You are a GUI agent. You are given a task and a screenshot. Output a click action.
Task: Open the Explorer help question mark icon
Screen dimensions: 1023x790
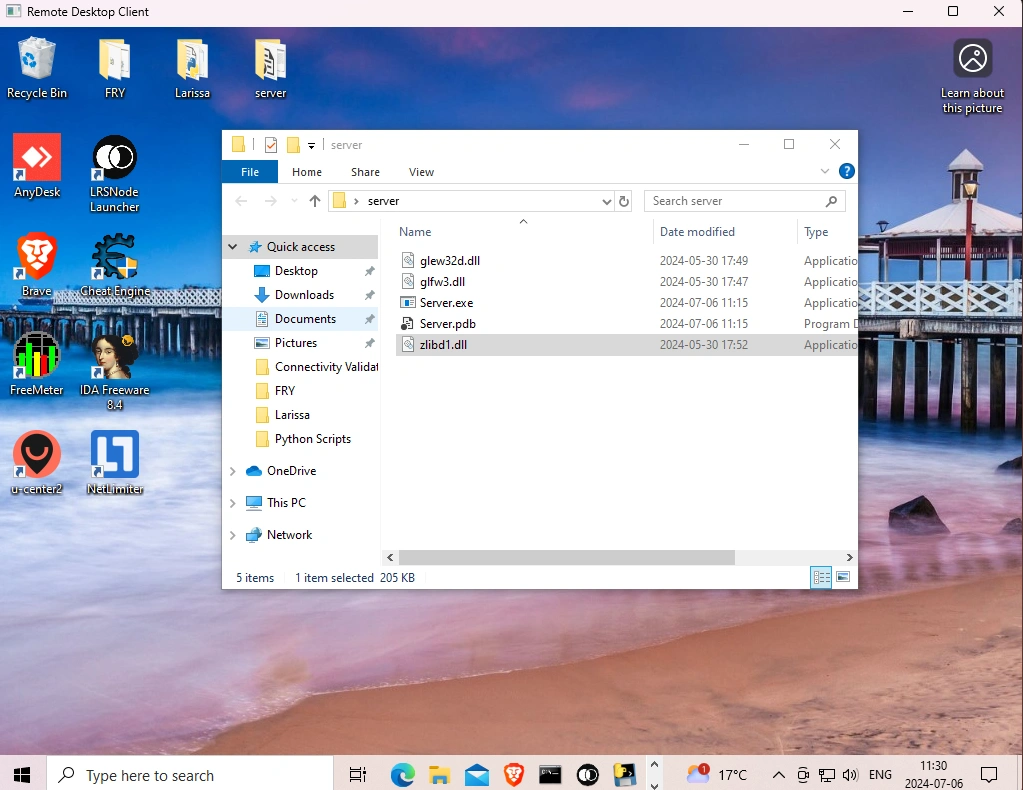point(846,172)
